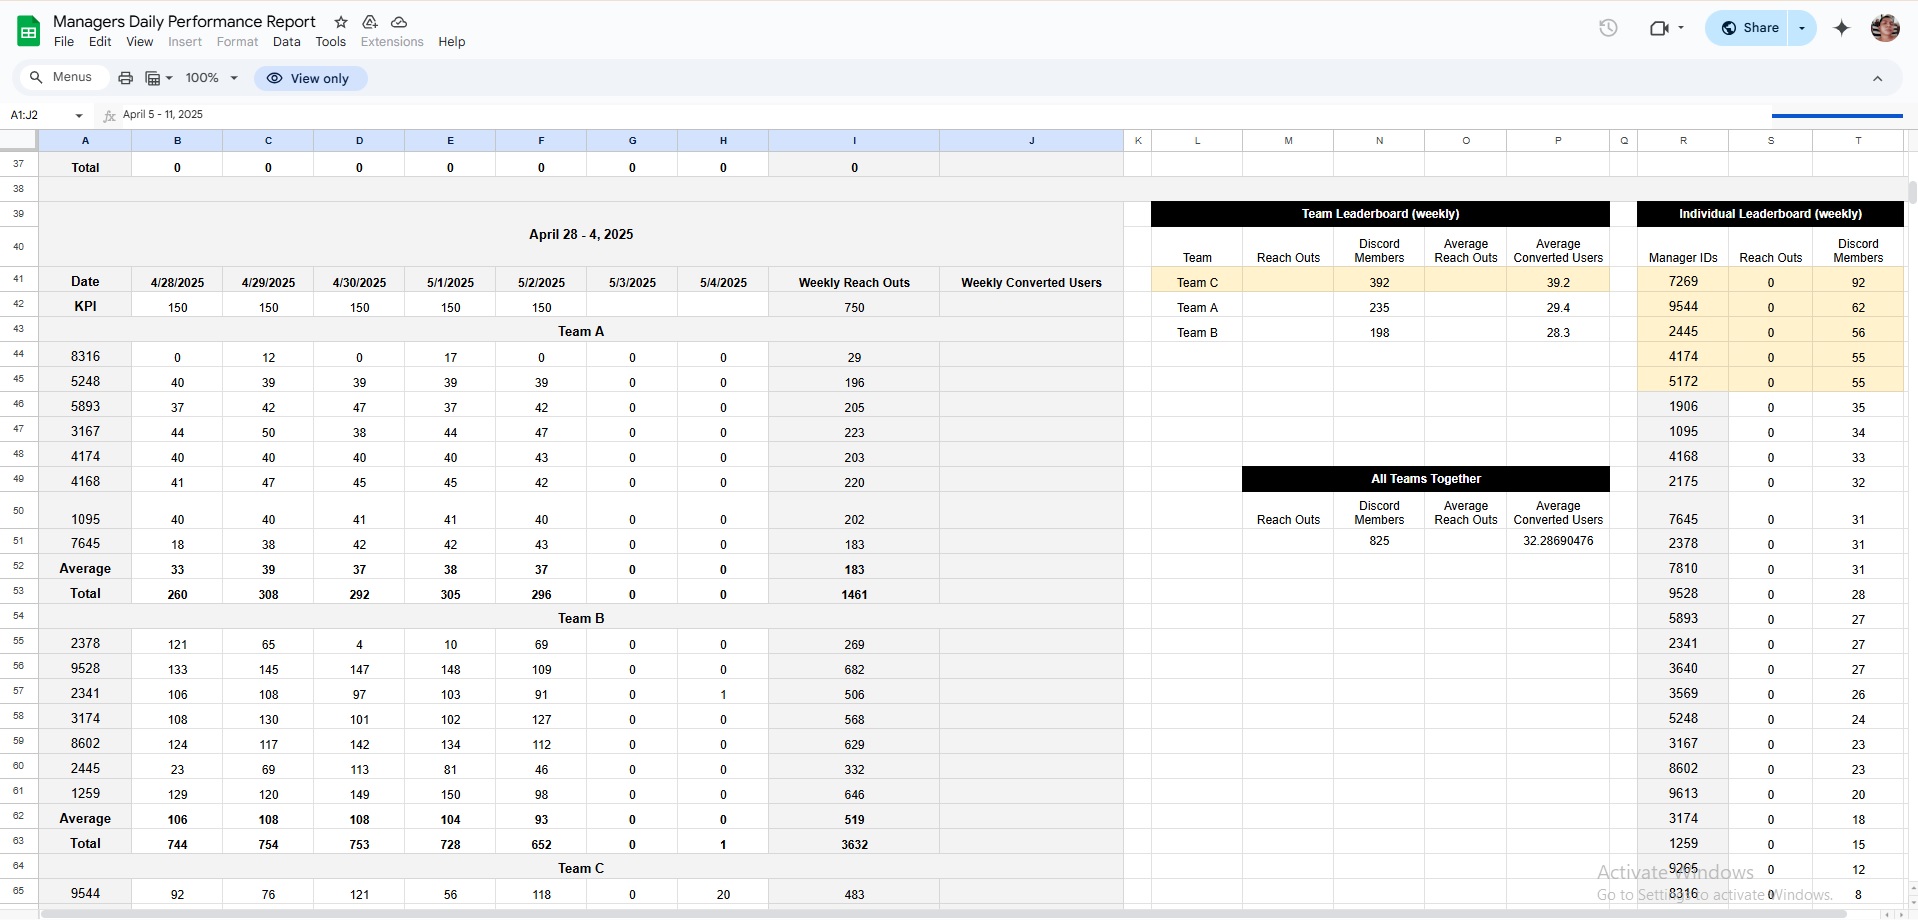Image resolution: width=1918 pixels, height=920 pixels.
Task: Open version history clock icon
Action: pos(1608,28)
